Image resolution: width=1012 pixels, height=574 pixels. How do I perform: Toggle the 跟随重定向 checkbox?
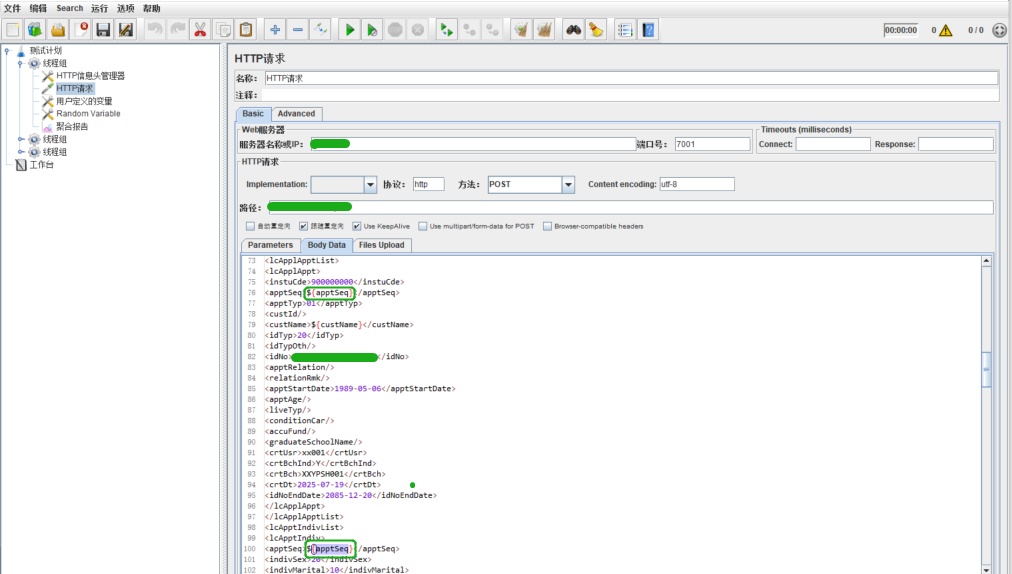303,226
